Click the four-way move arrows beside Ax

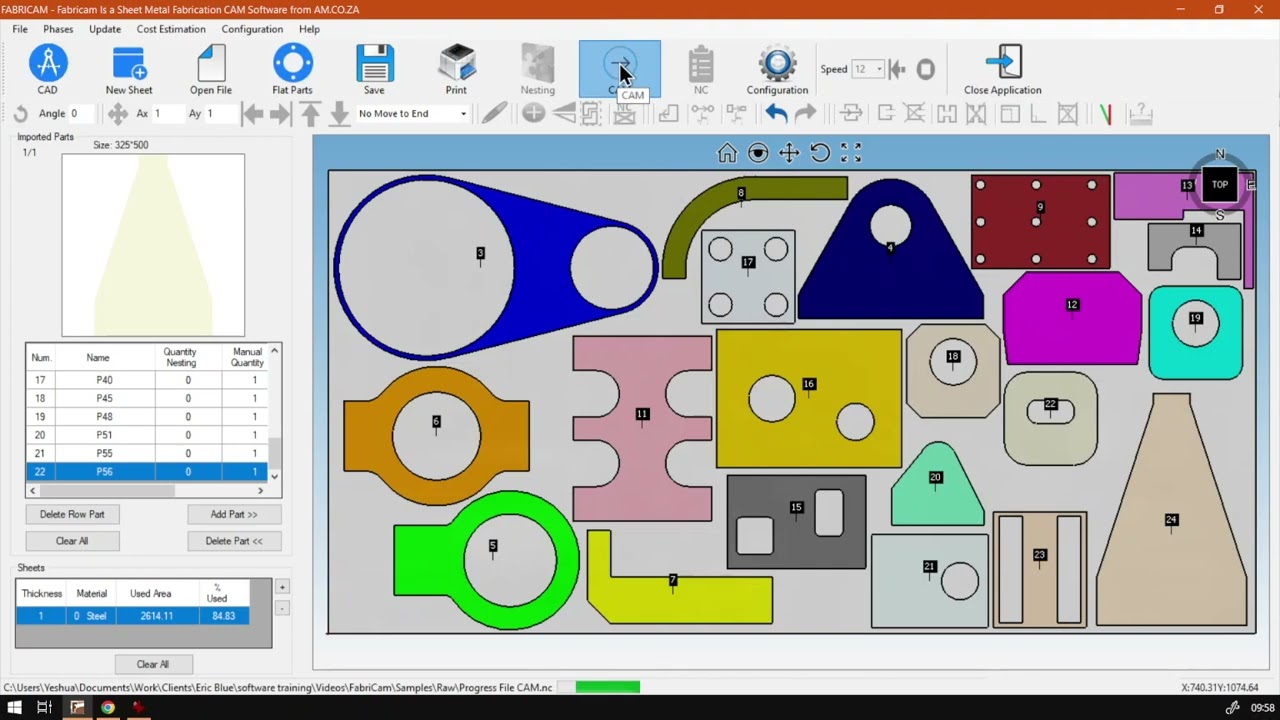click(118, 114)
